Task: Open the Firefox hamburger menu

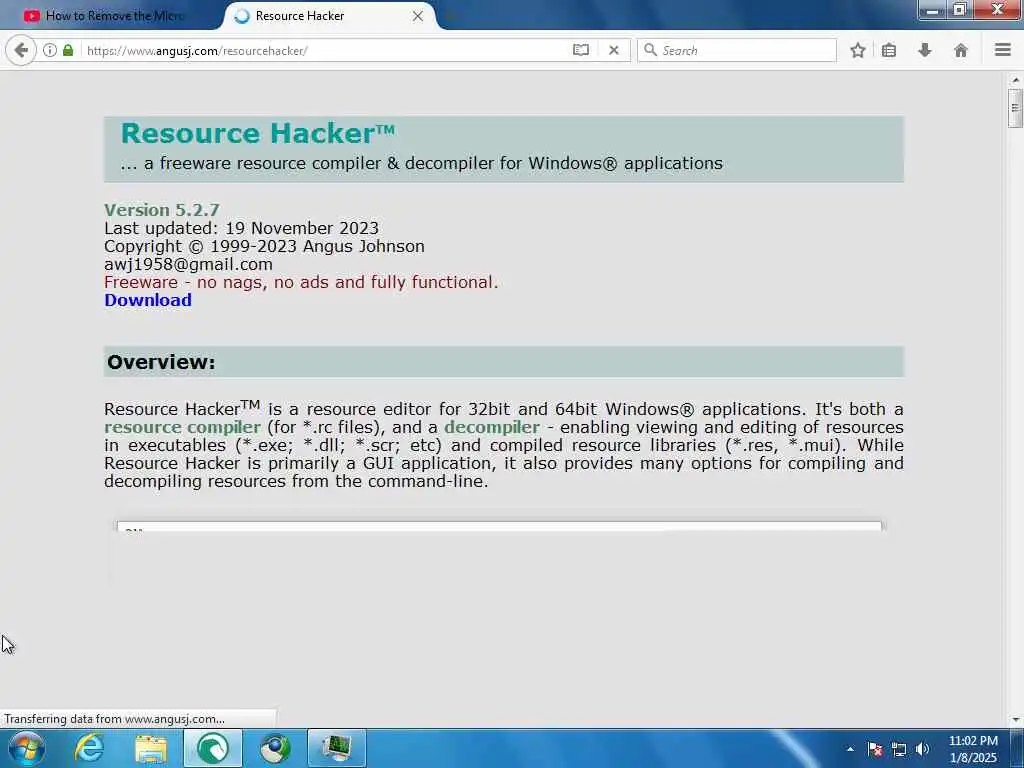Action: point(1003,50)
